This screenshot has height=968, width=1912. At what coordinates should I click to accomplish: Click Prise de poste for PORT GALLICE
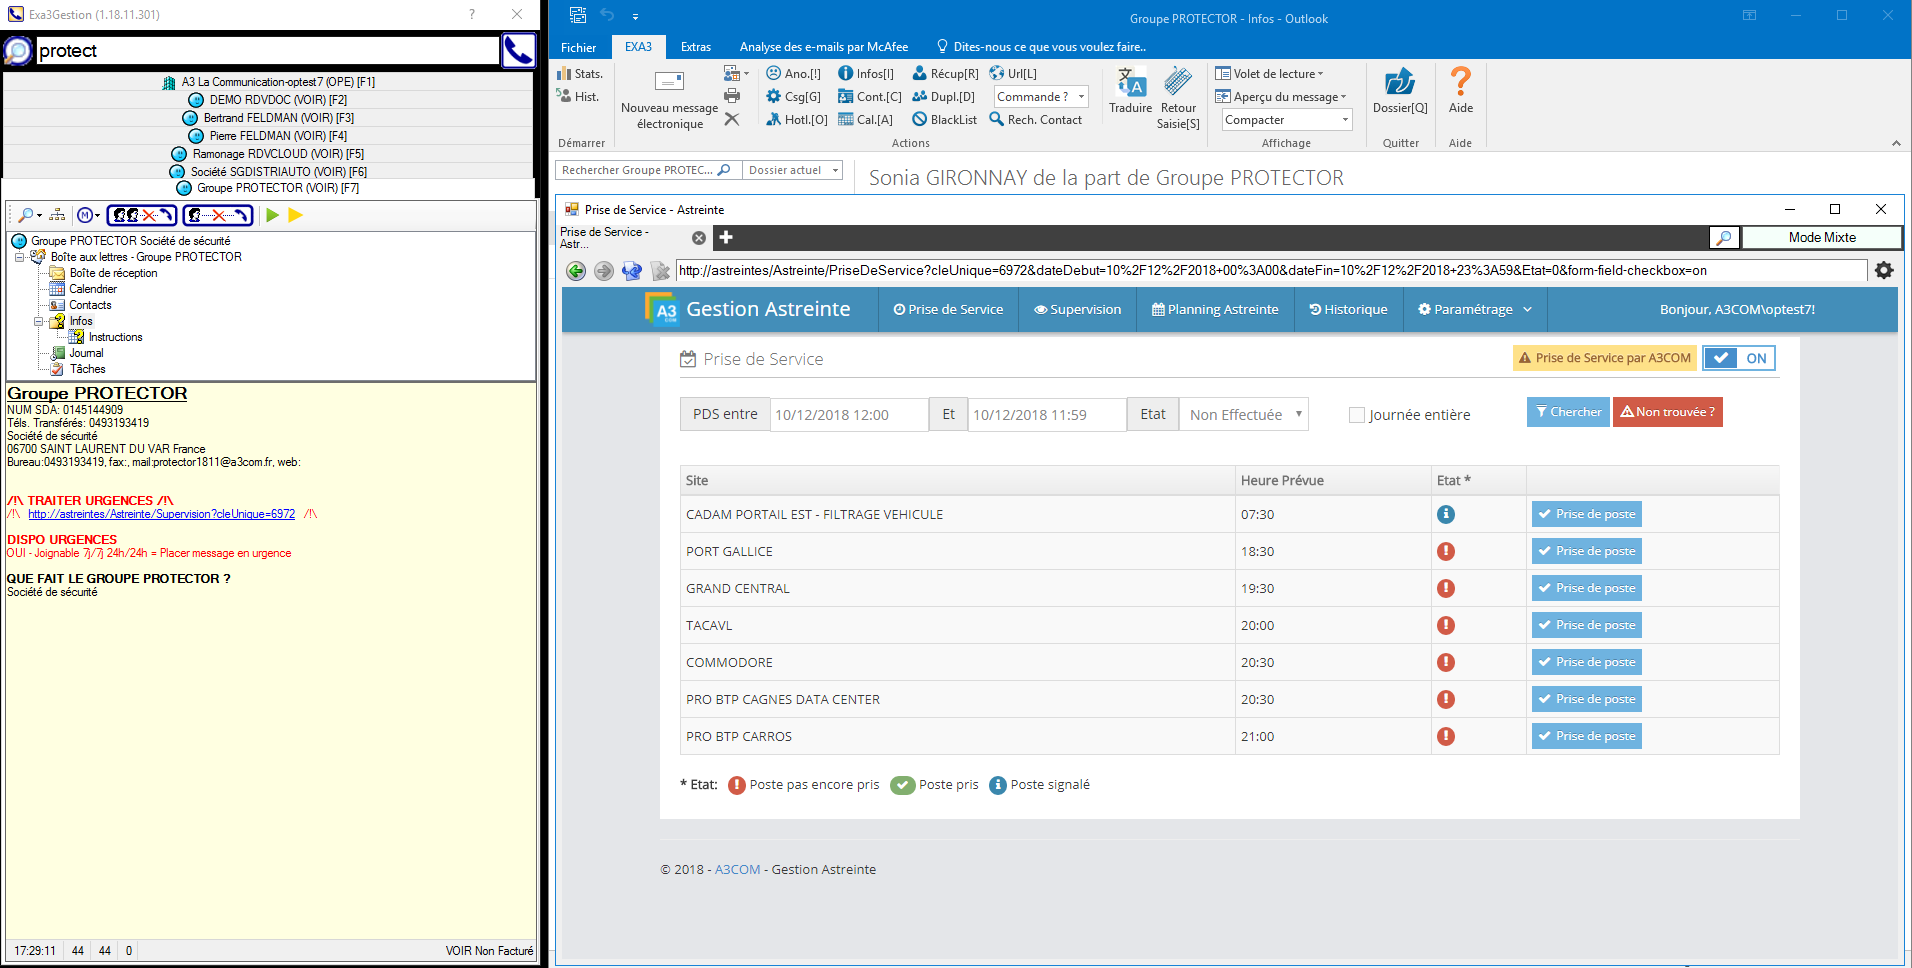[x=1586, y=551]
